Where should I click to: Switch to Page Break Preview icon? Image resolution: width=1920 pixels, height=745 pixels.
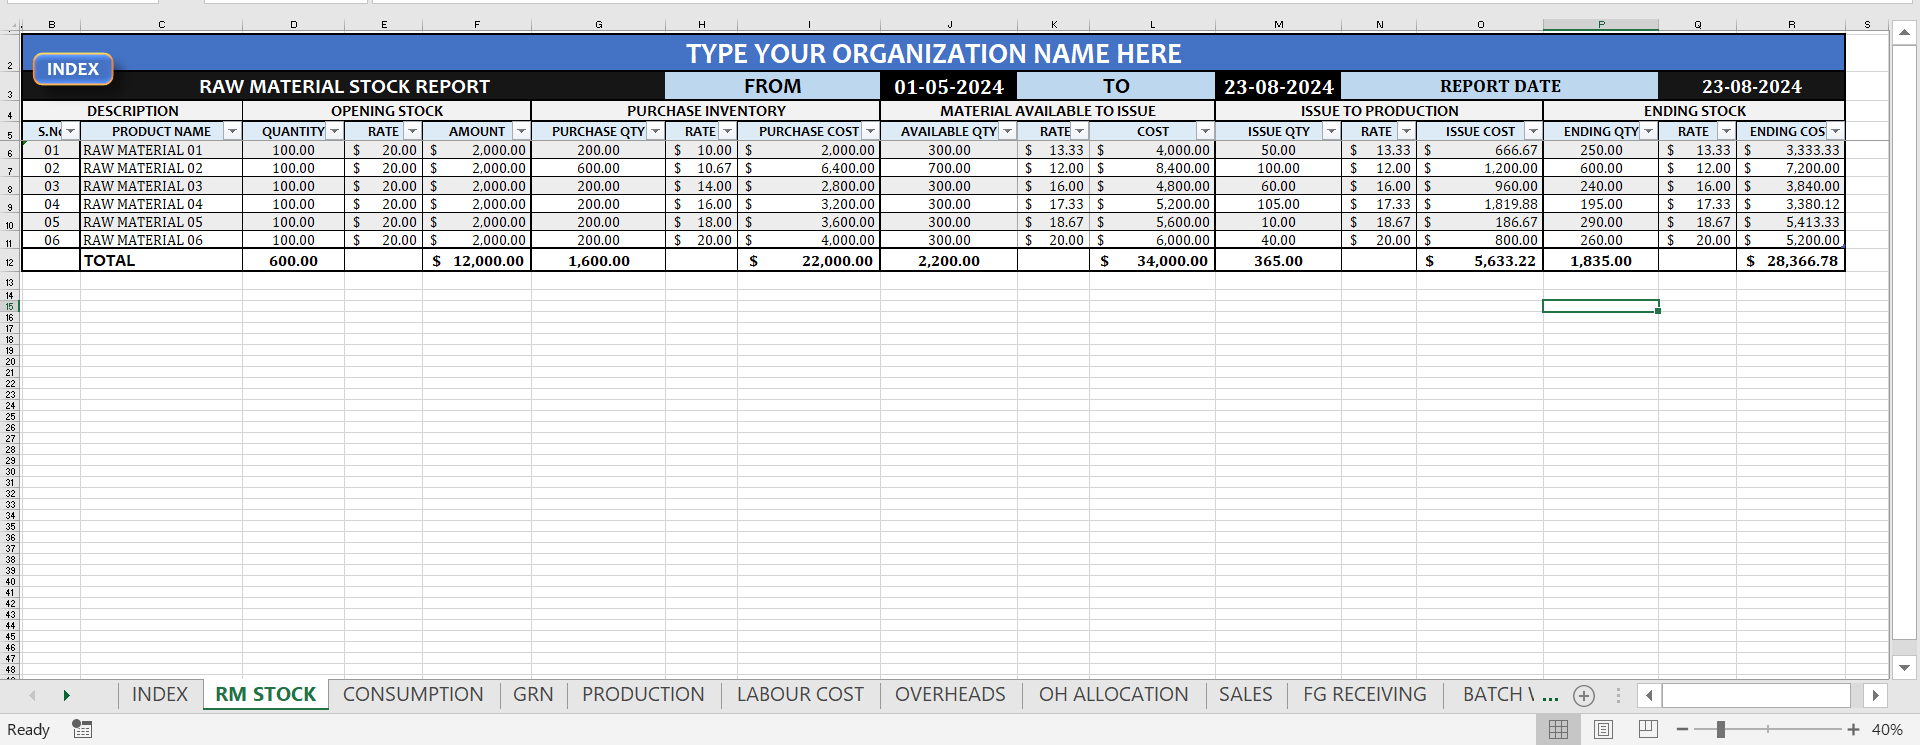point(1648,729)
